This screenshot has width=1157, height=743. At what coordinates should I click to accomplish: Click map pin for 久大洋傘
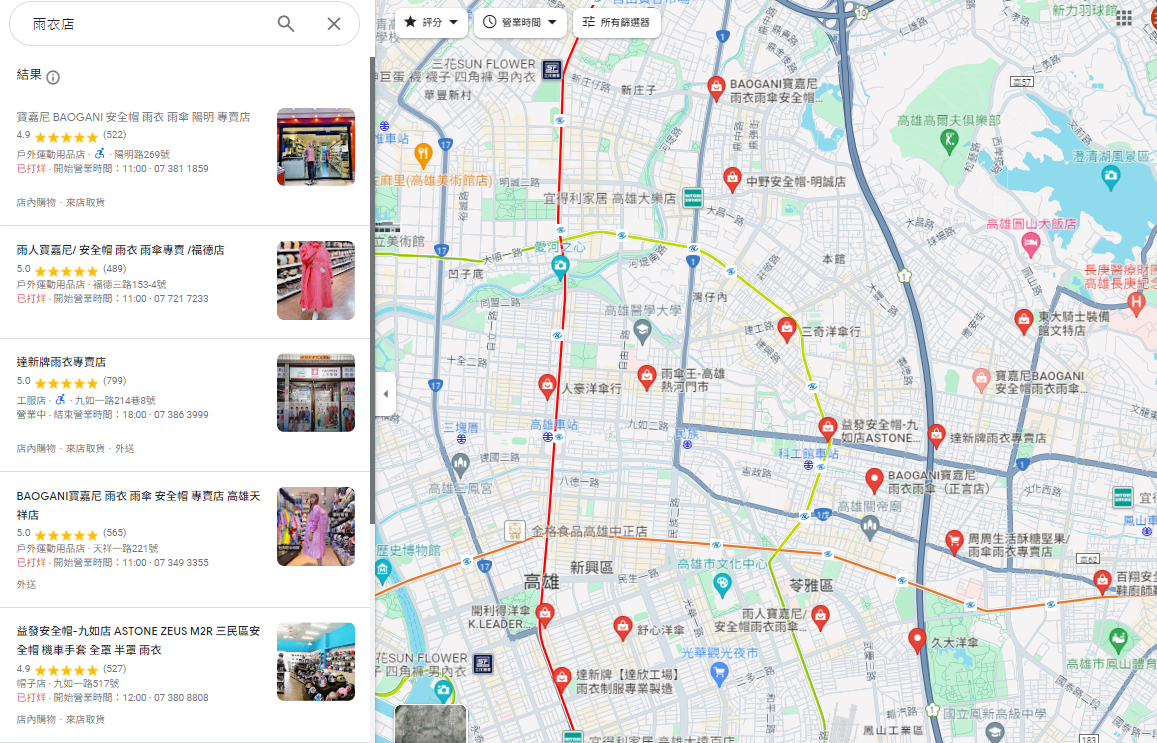(916, 640)
